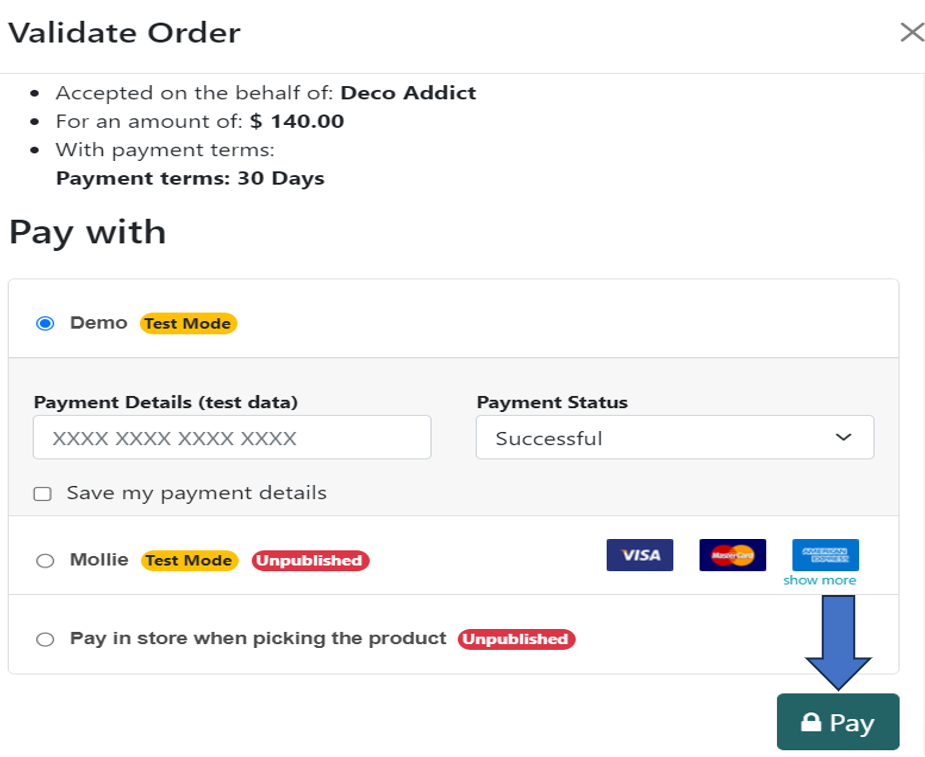925x757 pixels.
Task: Select the Demo payment radio button
Action: tap(45, 324)
